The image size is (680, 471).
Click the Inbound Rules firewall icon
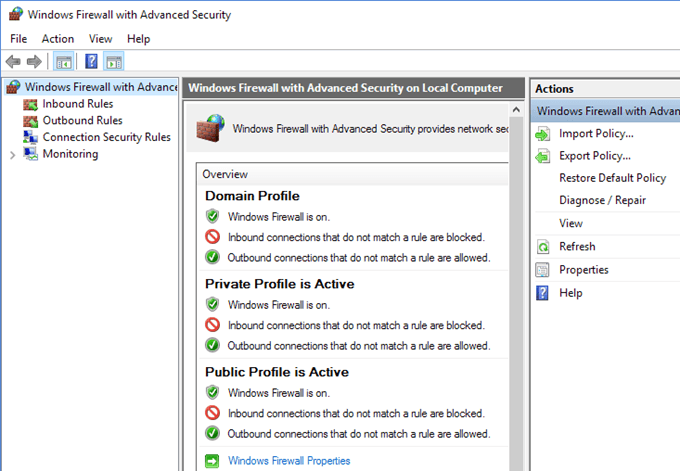click(31, 104)
